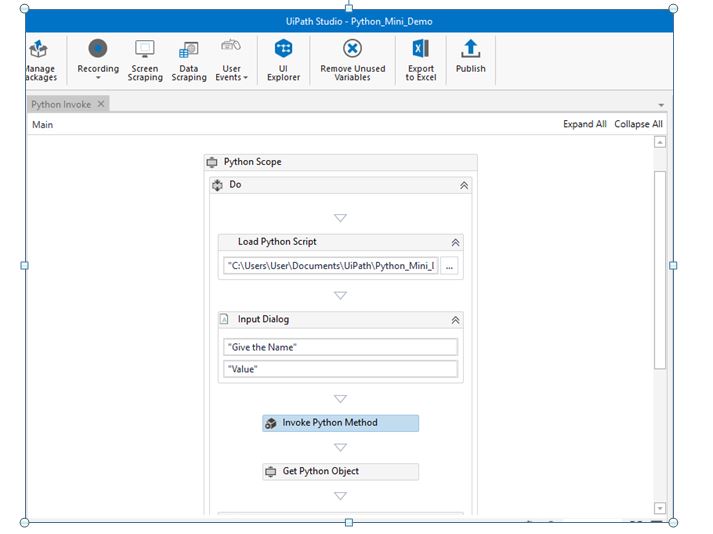Open UI Explorer
The image size is (713, 534).
pos(283,60)
